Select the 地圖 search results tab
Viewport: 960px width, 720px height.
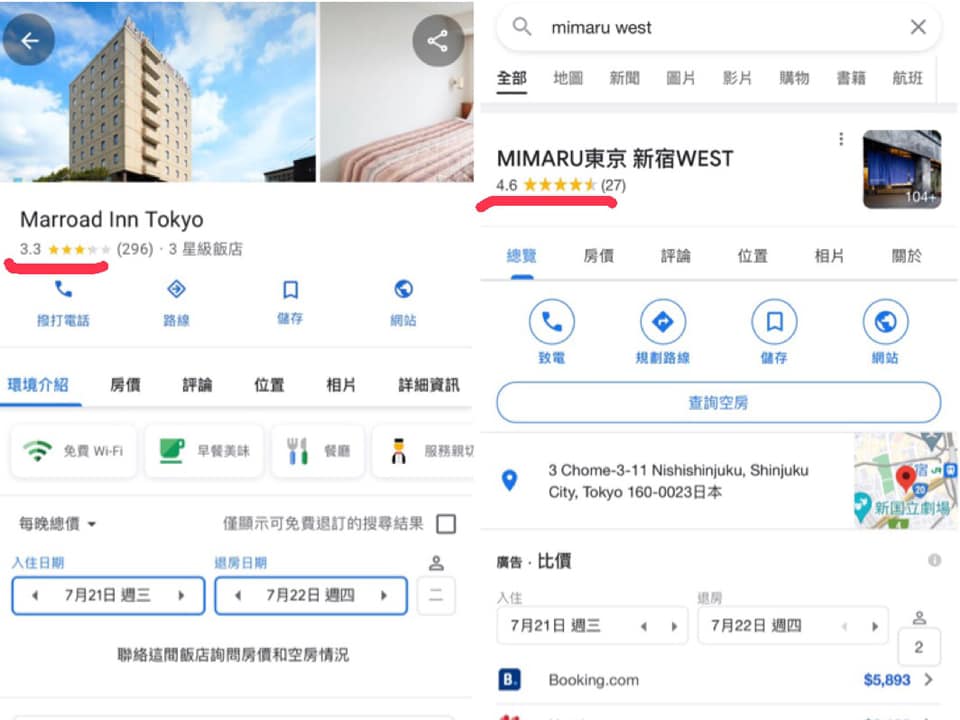tap(568, 78)
